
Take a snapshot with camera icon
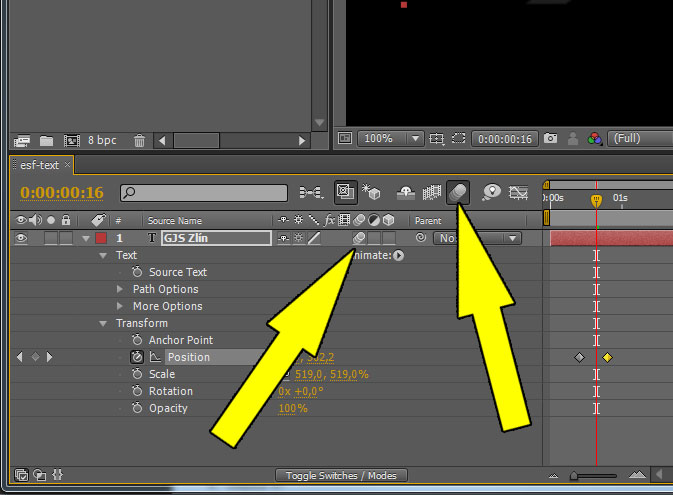[550, 138]
